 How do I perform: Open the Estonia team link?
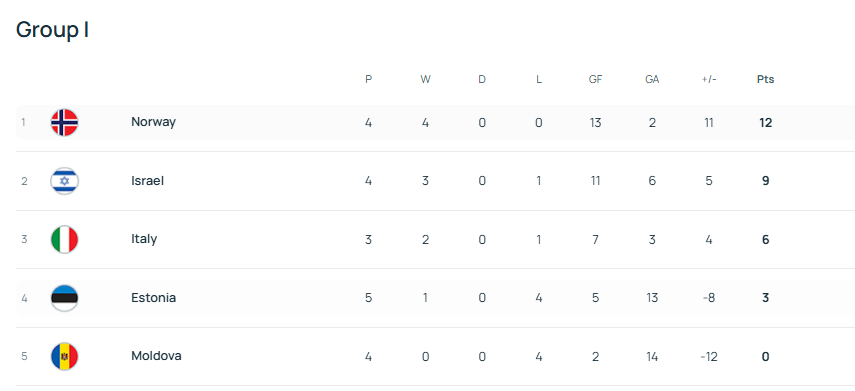tap(153, 298)
